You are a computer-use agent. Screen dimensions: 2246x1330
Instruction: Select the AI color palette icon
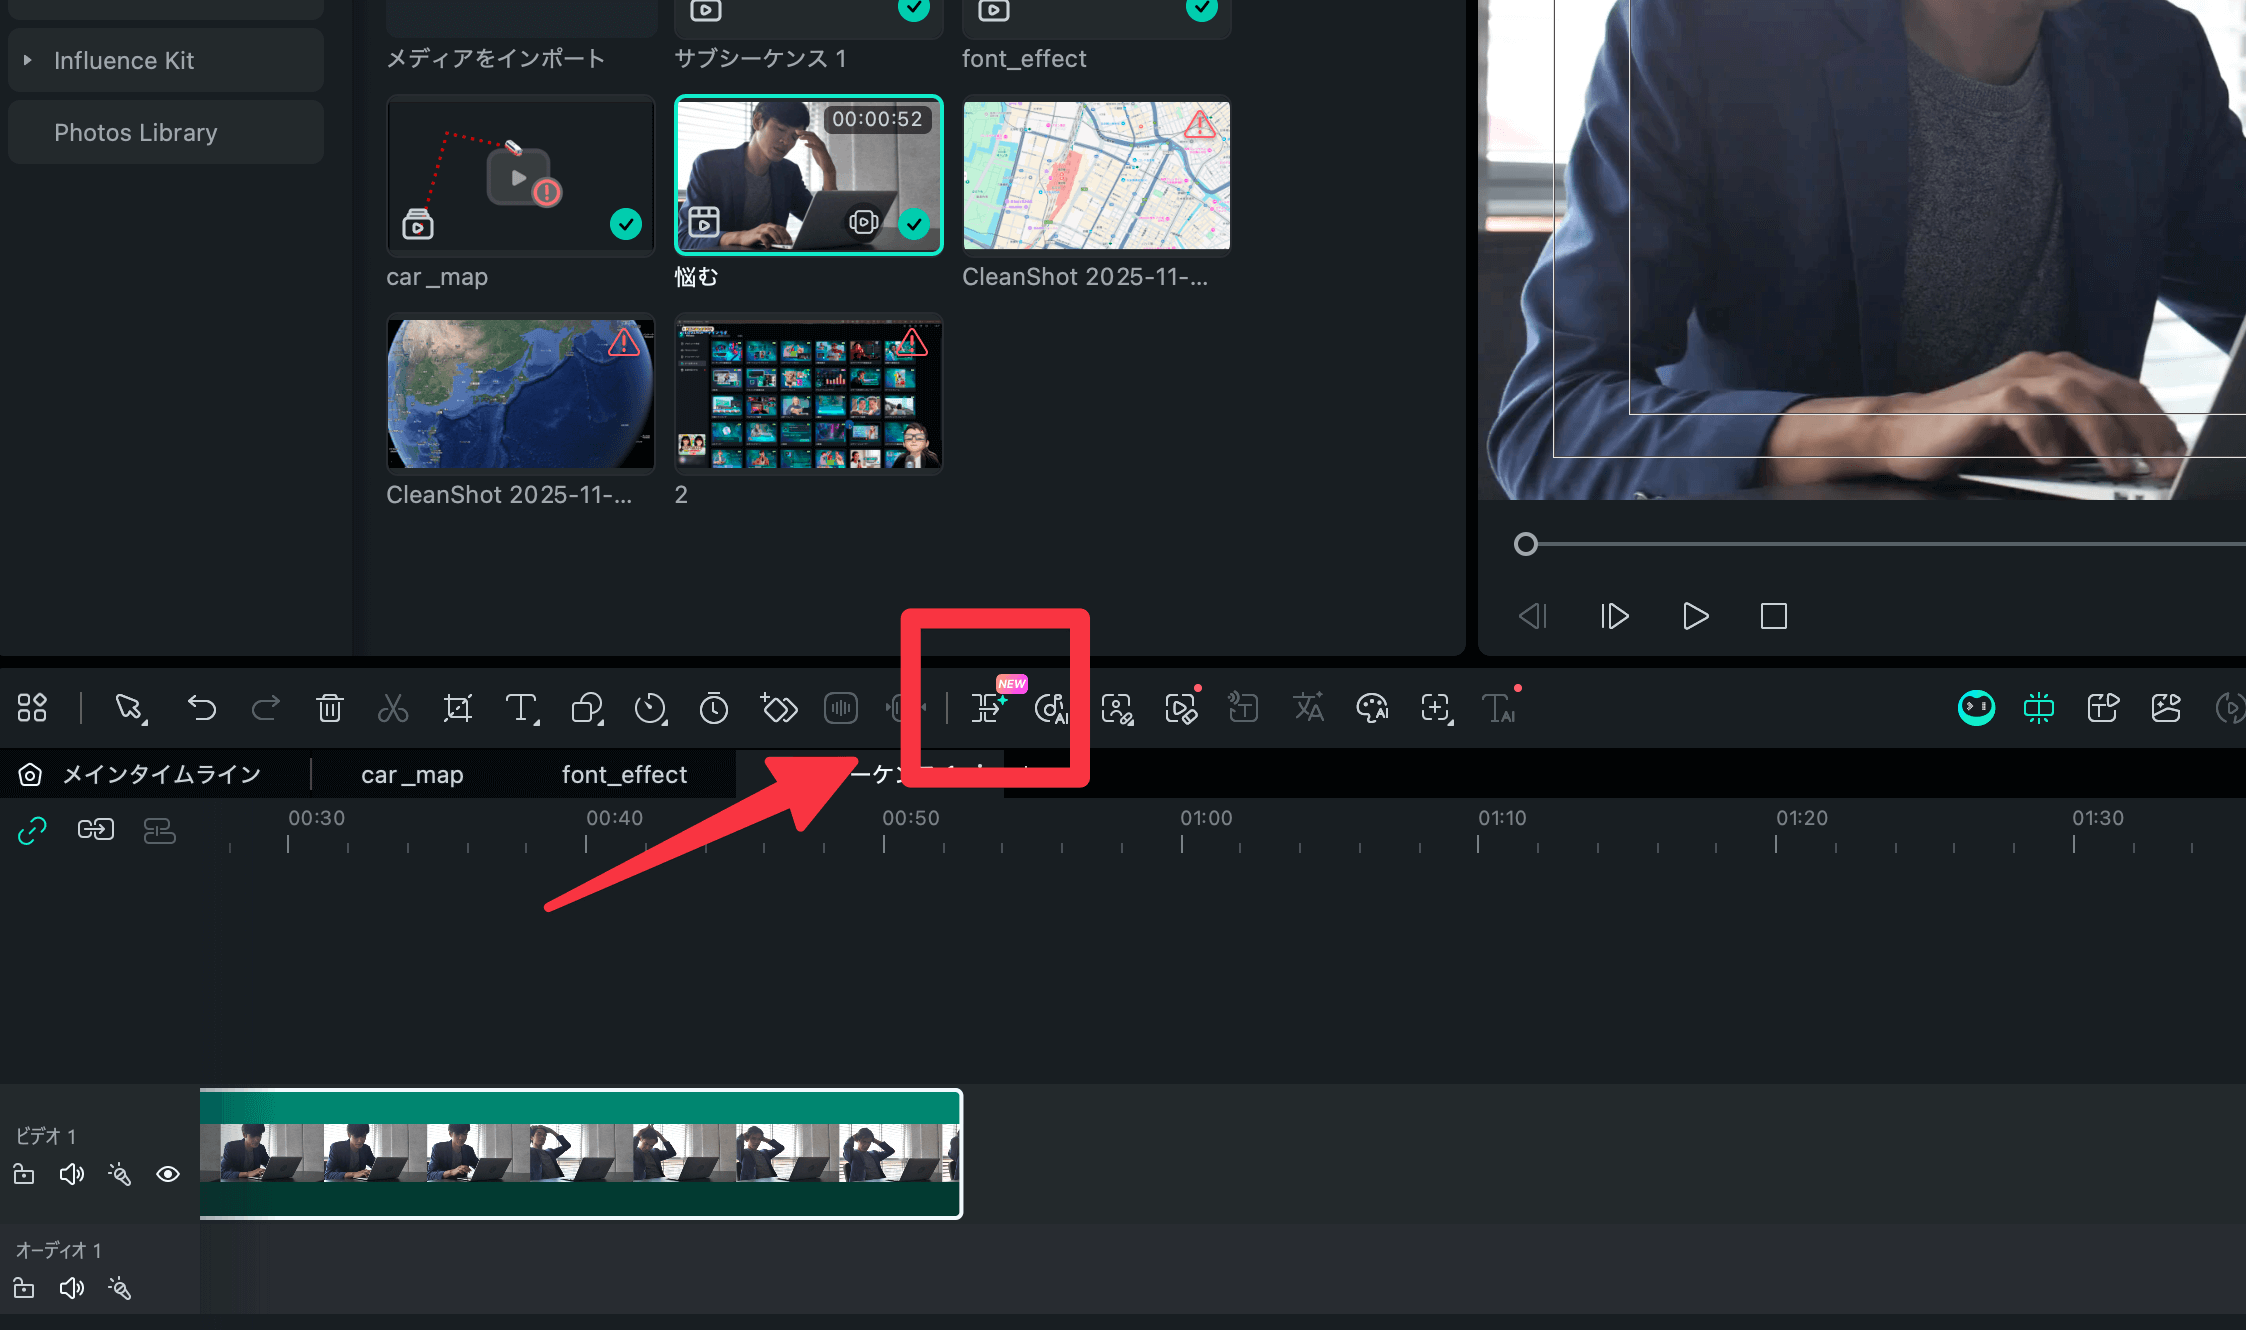pyautogui.click(x=1372, y=708)
